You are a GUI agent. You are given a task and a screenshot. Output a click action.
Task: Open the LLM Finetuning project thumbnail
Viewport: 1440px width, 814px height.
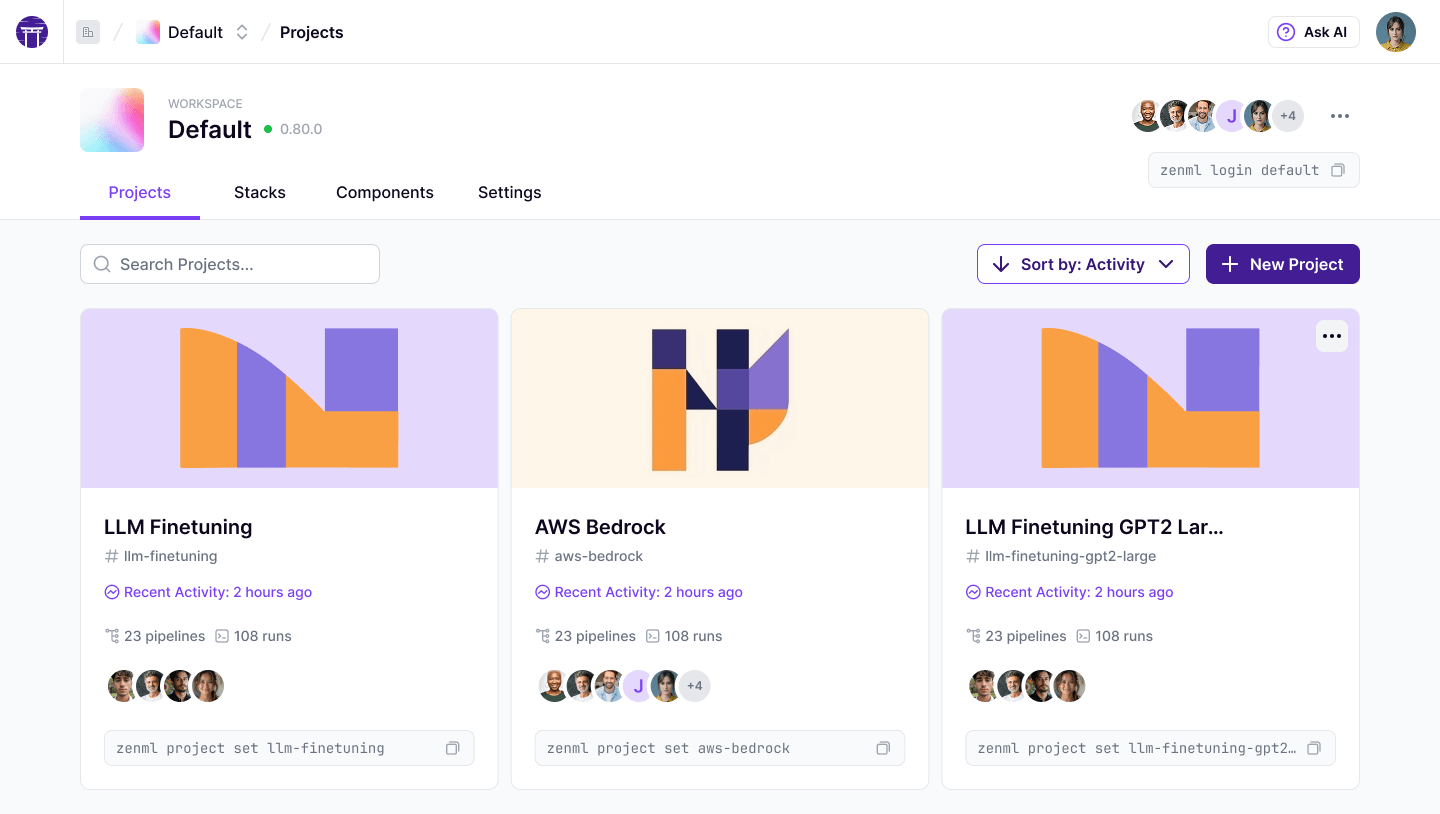289,398
